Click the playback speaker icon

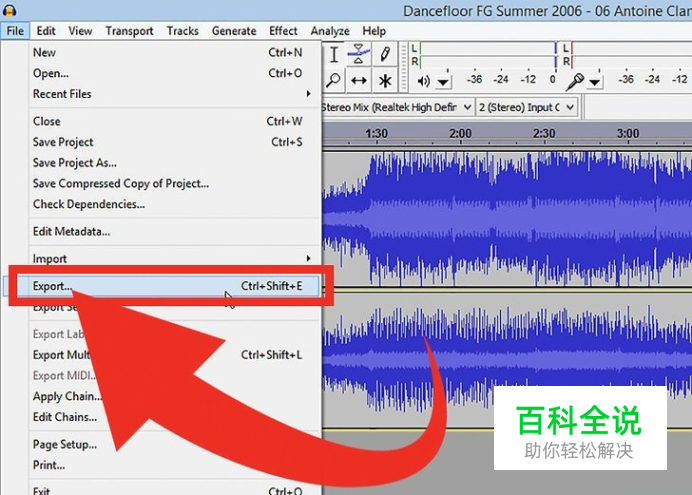[423, 81]
